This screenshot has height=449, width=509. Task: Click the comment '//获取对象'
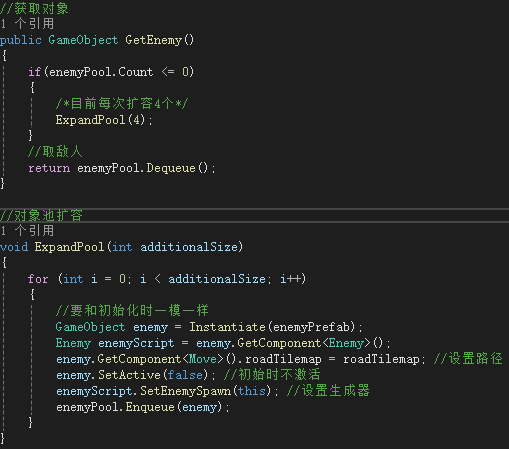click(34, 8)
